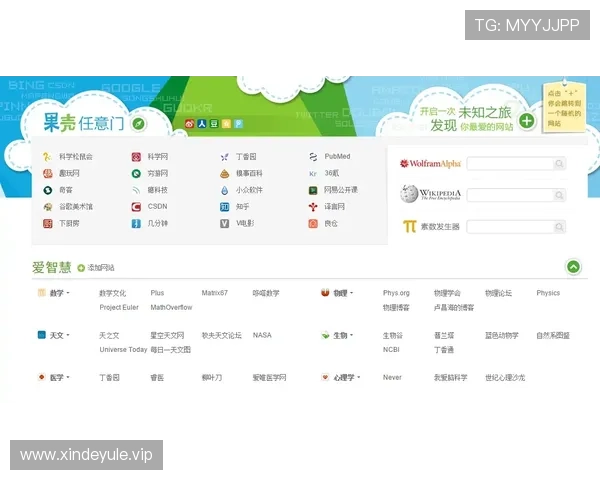This screenshot has height=480, width=600.
Task: Click the PubMed icon
Action: [313, 157]
